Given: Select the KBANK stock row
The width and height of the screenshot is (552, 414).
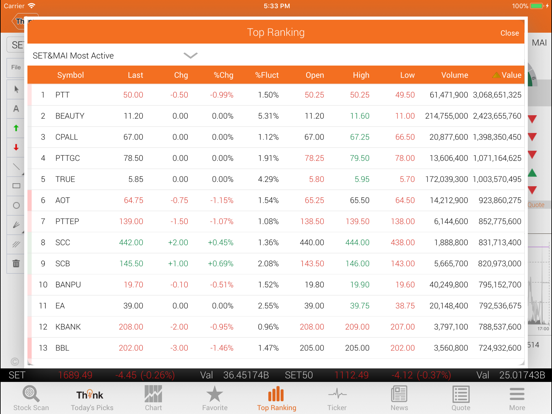Looking at the screenshot, I should click(x=276, y=327).
